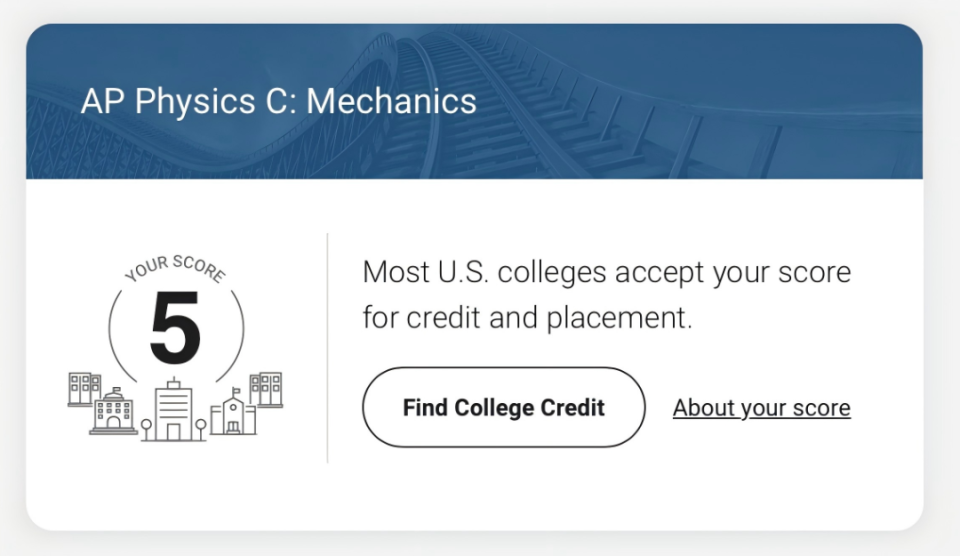Click the Find College Credit button
Screen dimensions: 960x556
[503, 407]
